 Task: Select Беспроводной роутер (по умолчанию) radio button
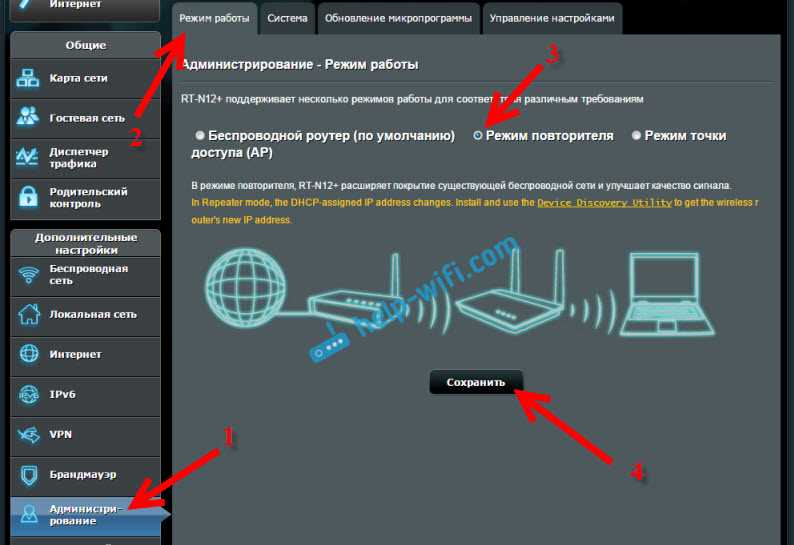(x=200, y=135)
